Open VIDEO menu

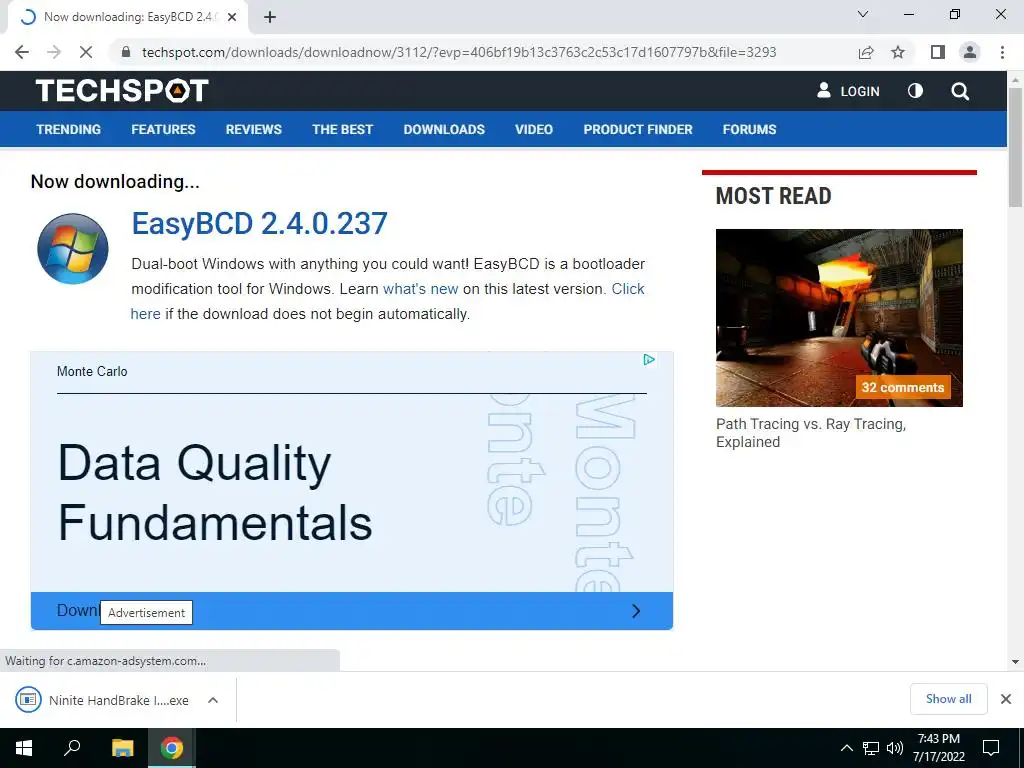(x=534, y=129)
